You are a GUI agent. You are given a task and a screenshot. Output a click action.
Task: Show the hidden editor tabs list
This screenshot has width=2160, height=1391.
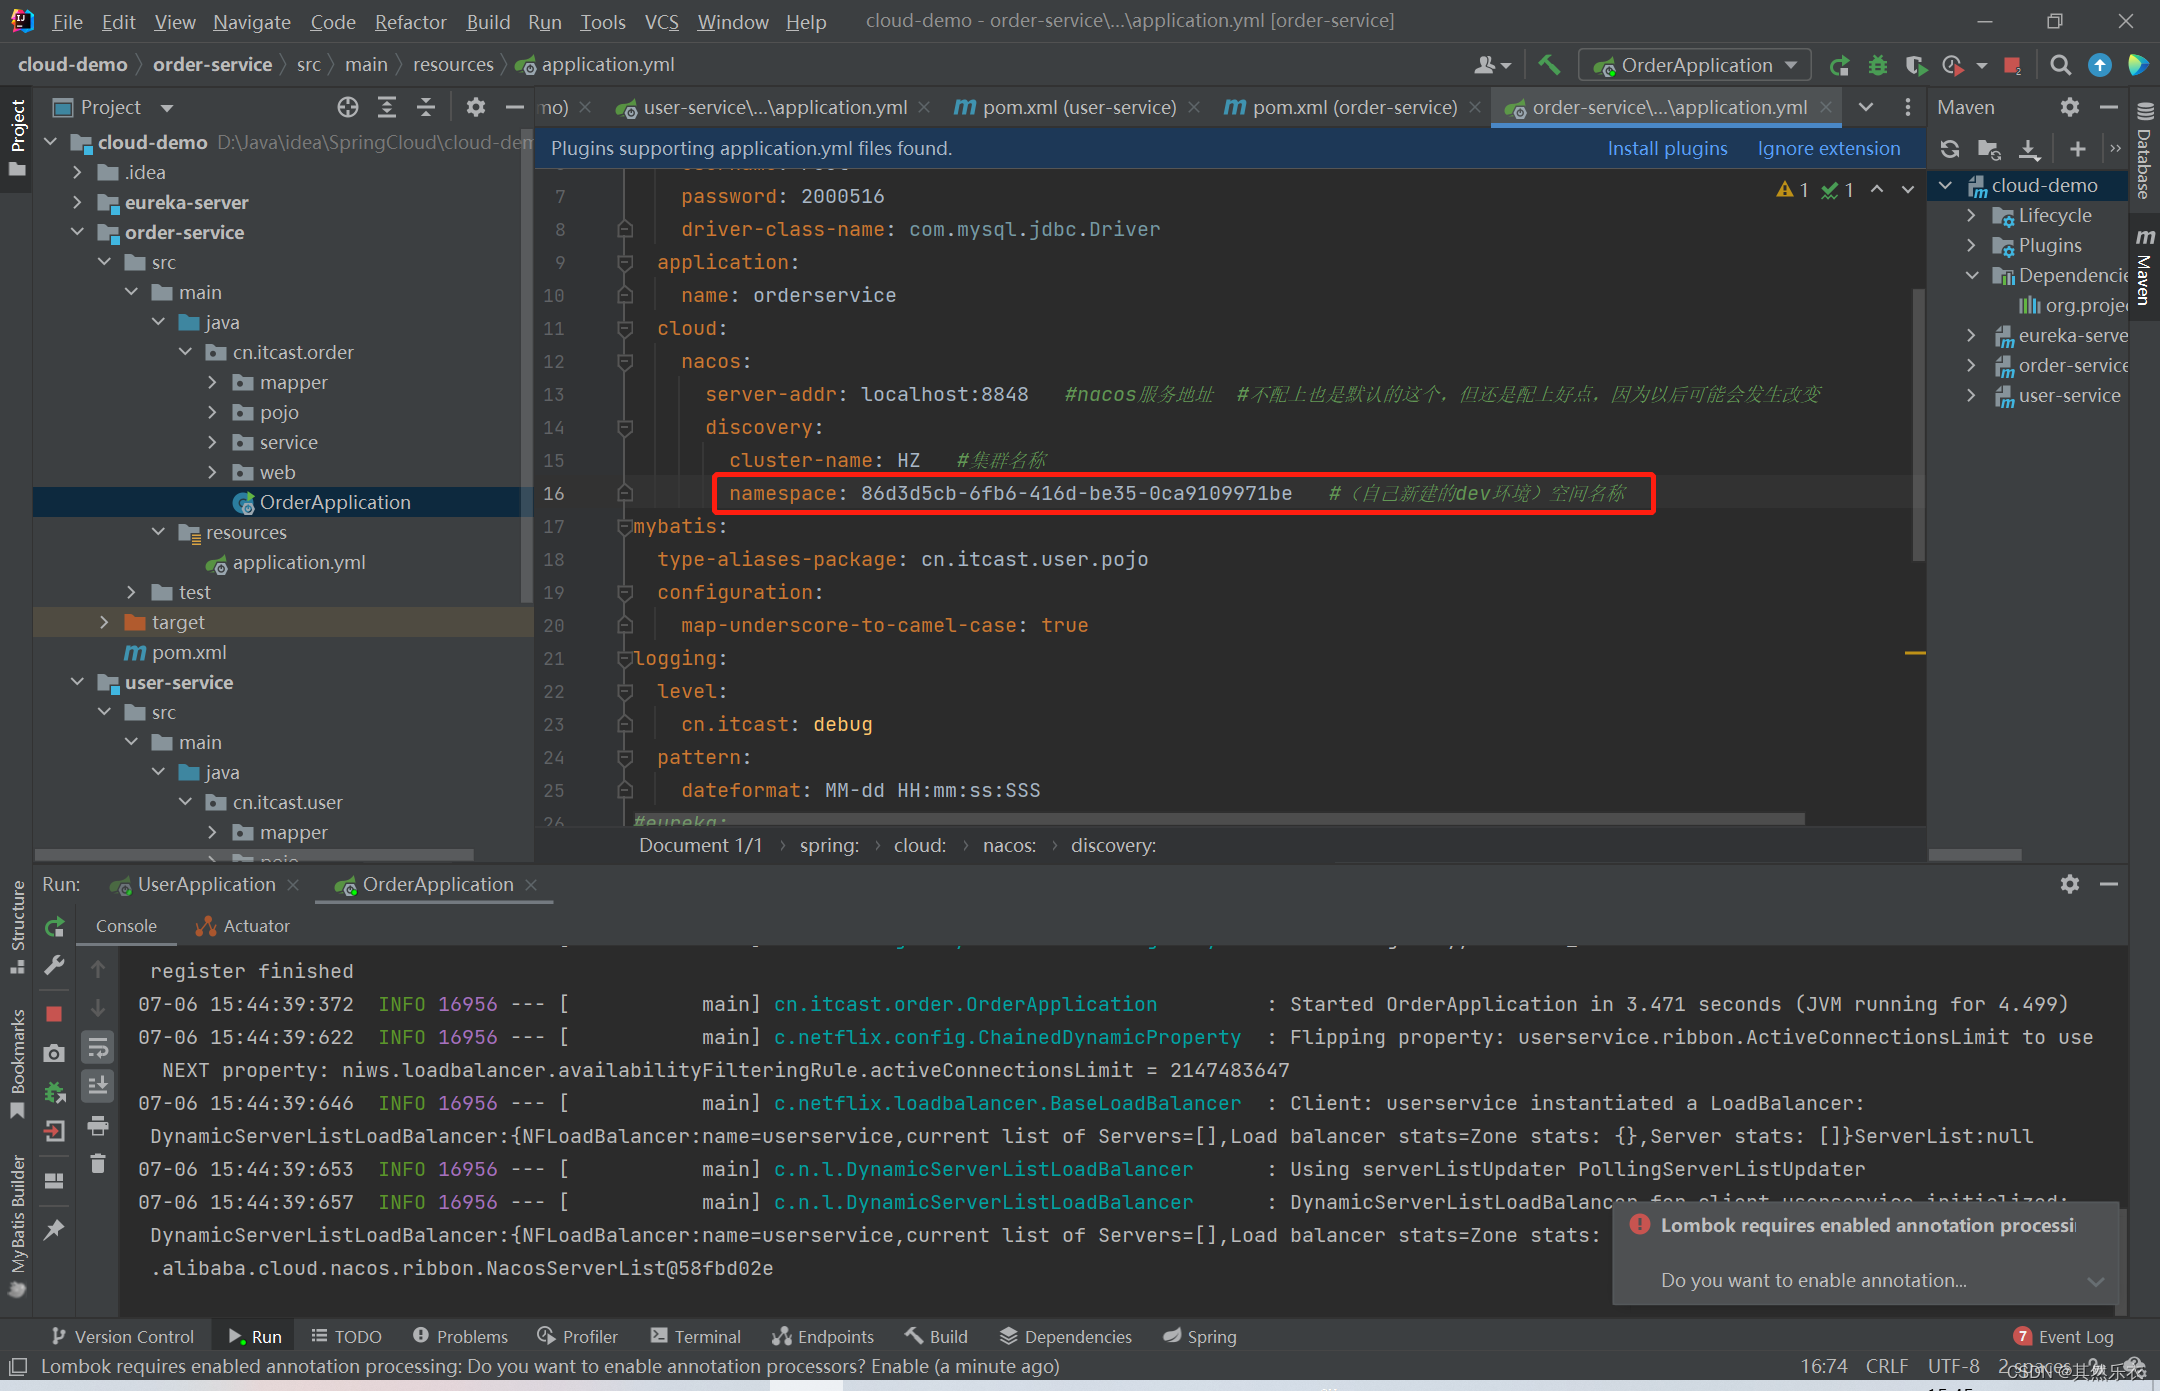click(x=1866, y=107)
